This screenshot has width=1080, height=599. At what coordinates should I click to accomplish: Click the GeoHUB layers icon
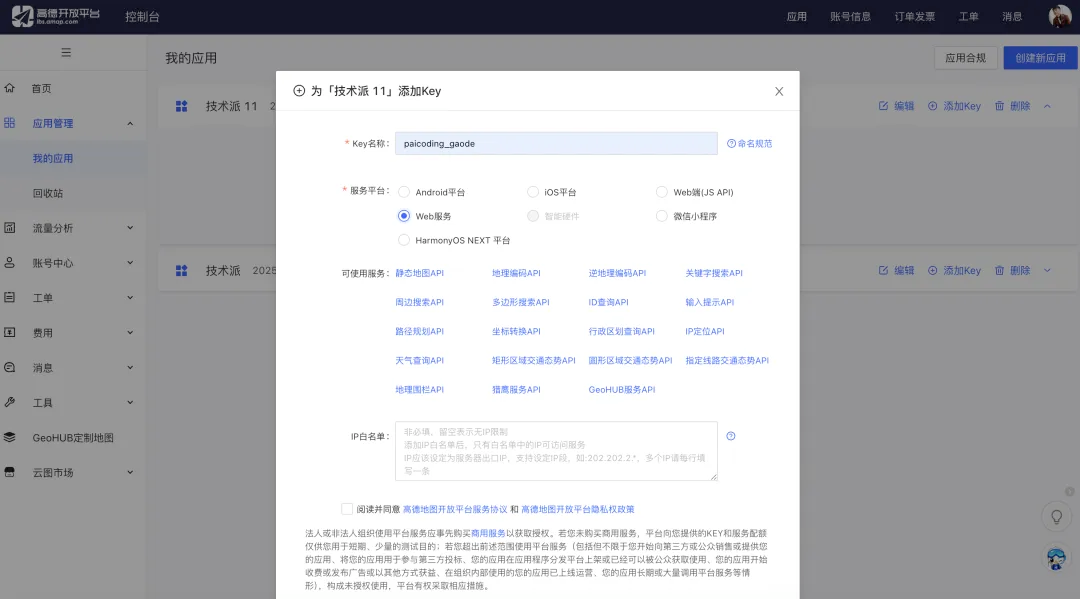tap(10, 437)
